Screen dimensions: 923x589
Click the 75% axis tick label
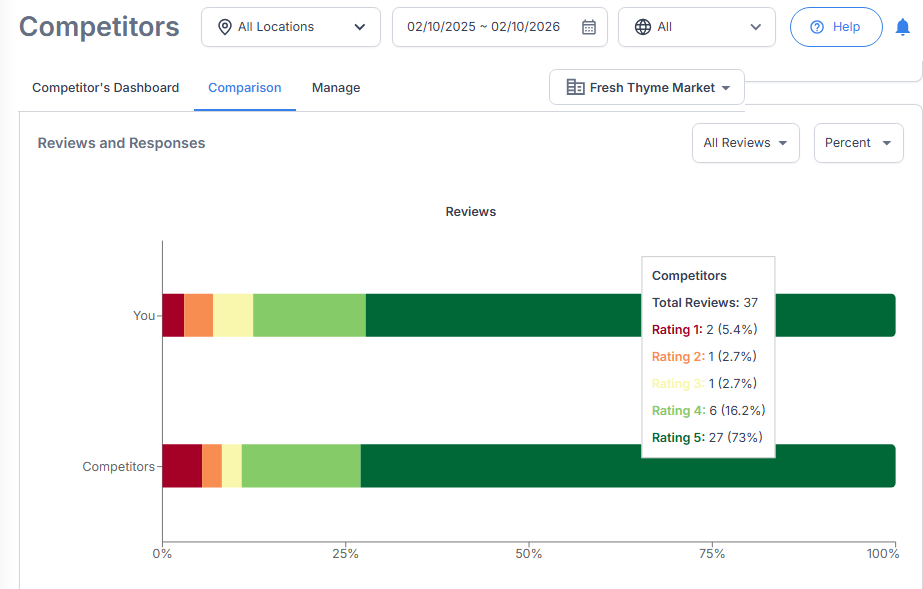click(712, 554)
